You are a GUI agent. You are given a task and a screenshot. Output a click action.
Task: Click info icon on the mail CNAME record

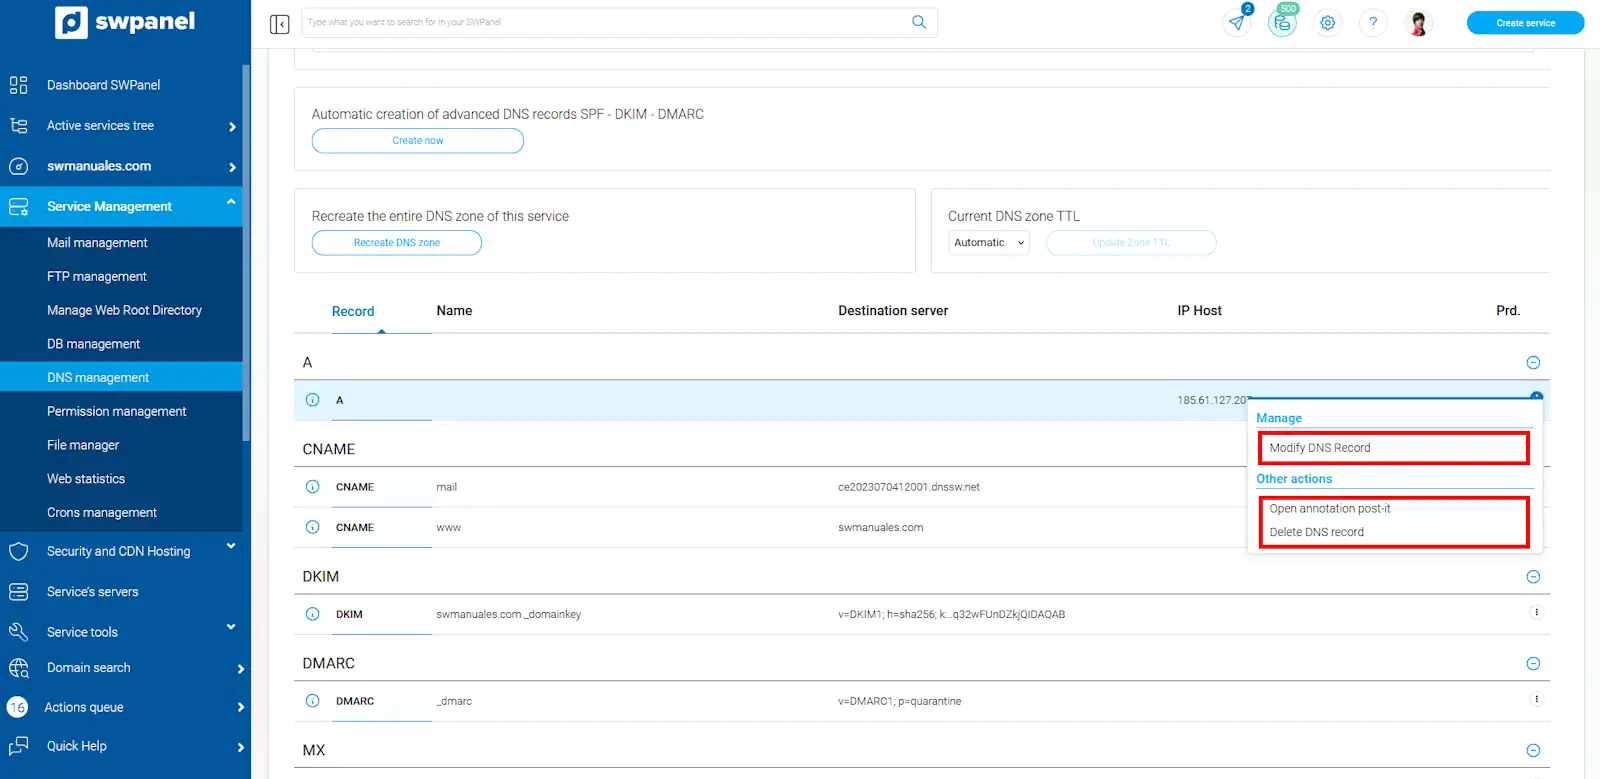click(x=312, y=487)
